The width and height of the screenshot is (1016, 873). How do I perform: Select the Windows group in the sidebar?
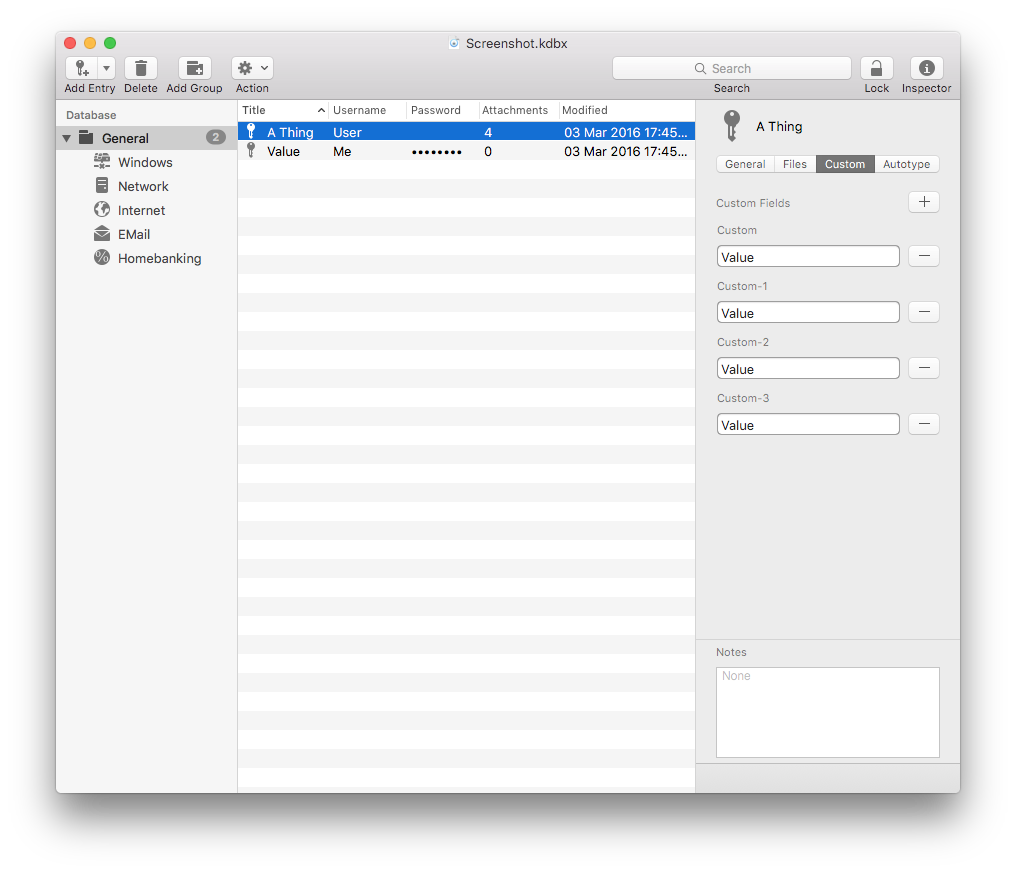[145, 162]
